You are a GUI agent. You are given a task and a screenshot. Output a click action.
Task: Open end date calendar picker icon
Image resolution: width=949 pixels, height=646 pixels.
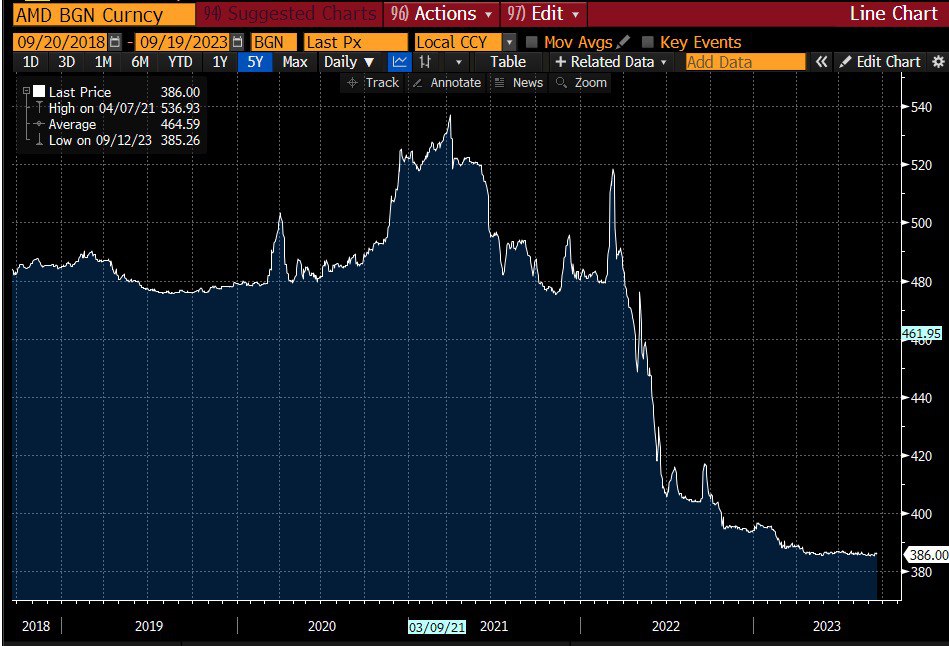pos(237,42)
